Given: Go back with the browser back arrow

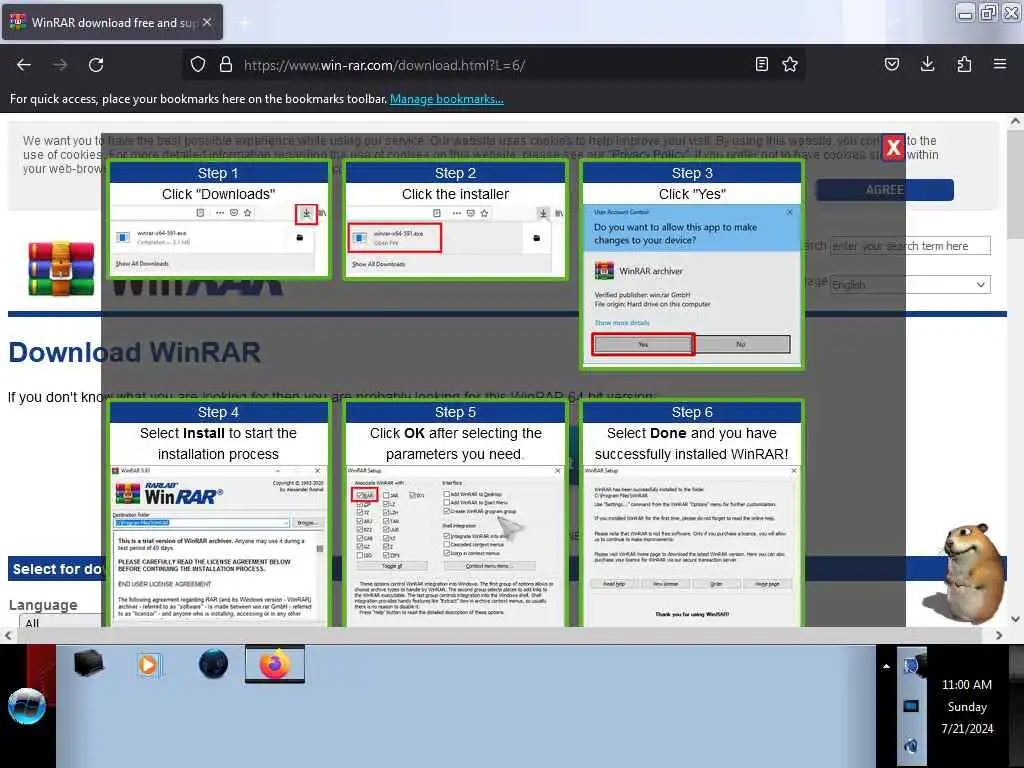Looking at the screenshot, I should click(24, 65).
